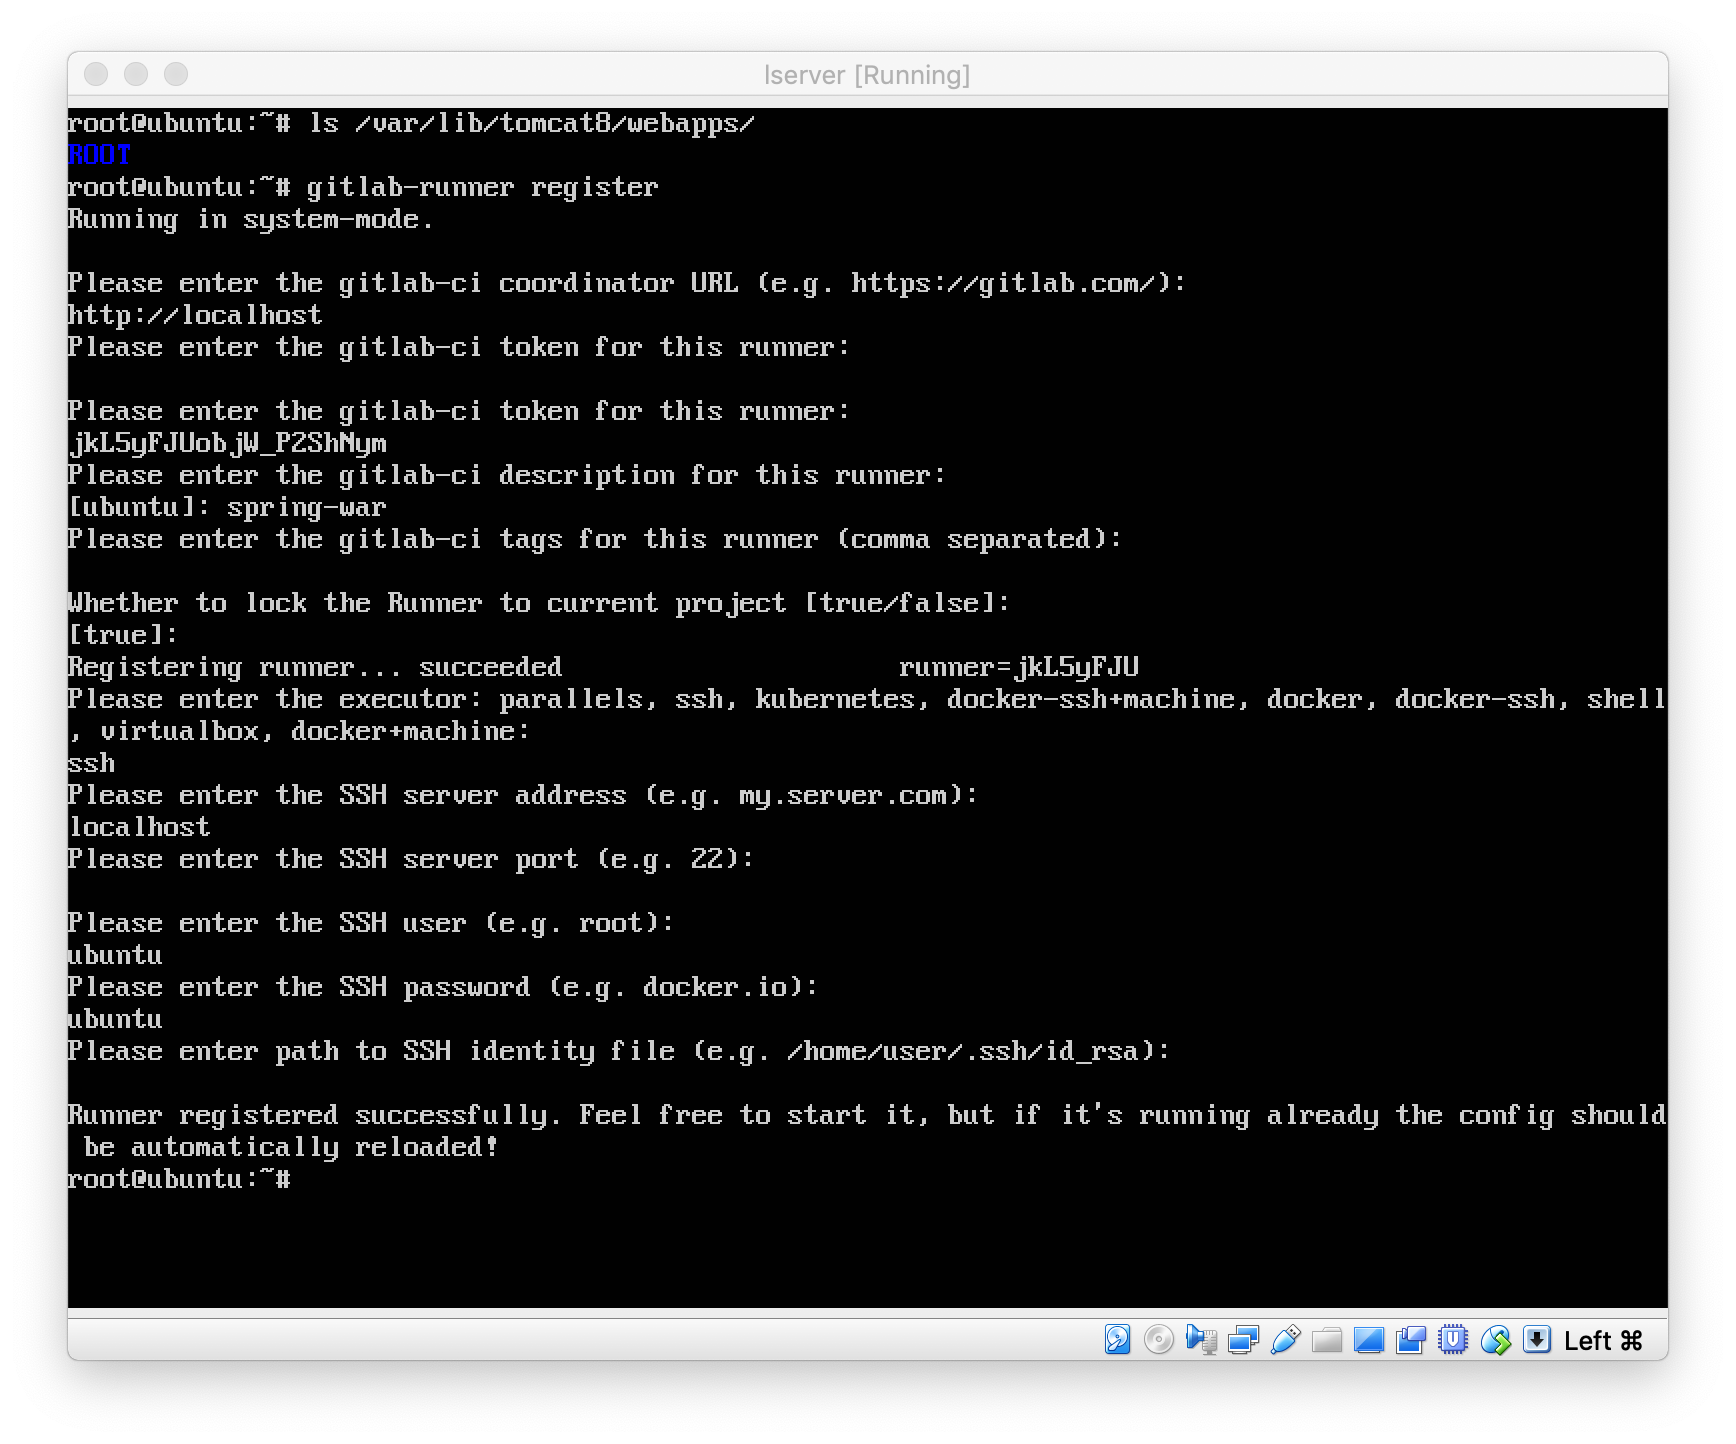
Task: Select the blue ROOT directory listing
Action: (99, 155)
